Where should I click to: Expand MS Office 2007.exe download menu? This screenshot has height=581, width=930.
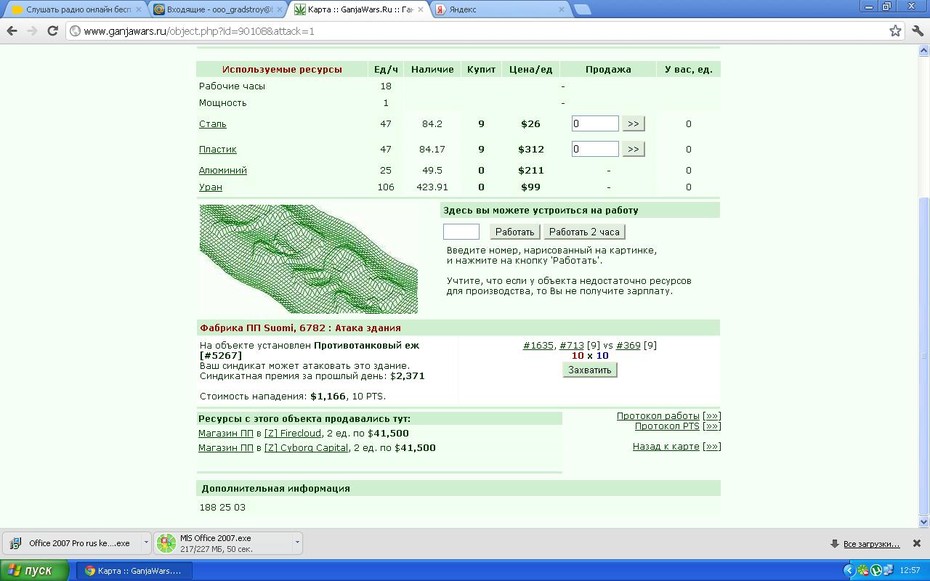point(297,542)
